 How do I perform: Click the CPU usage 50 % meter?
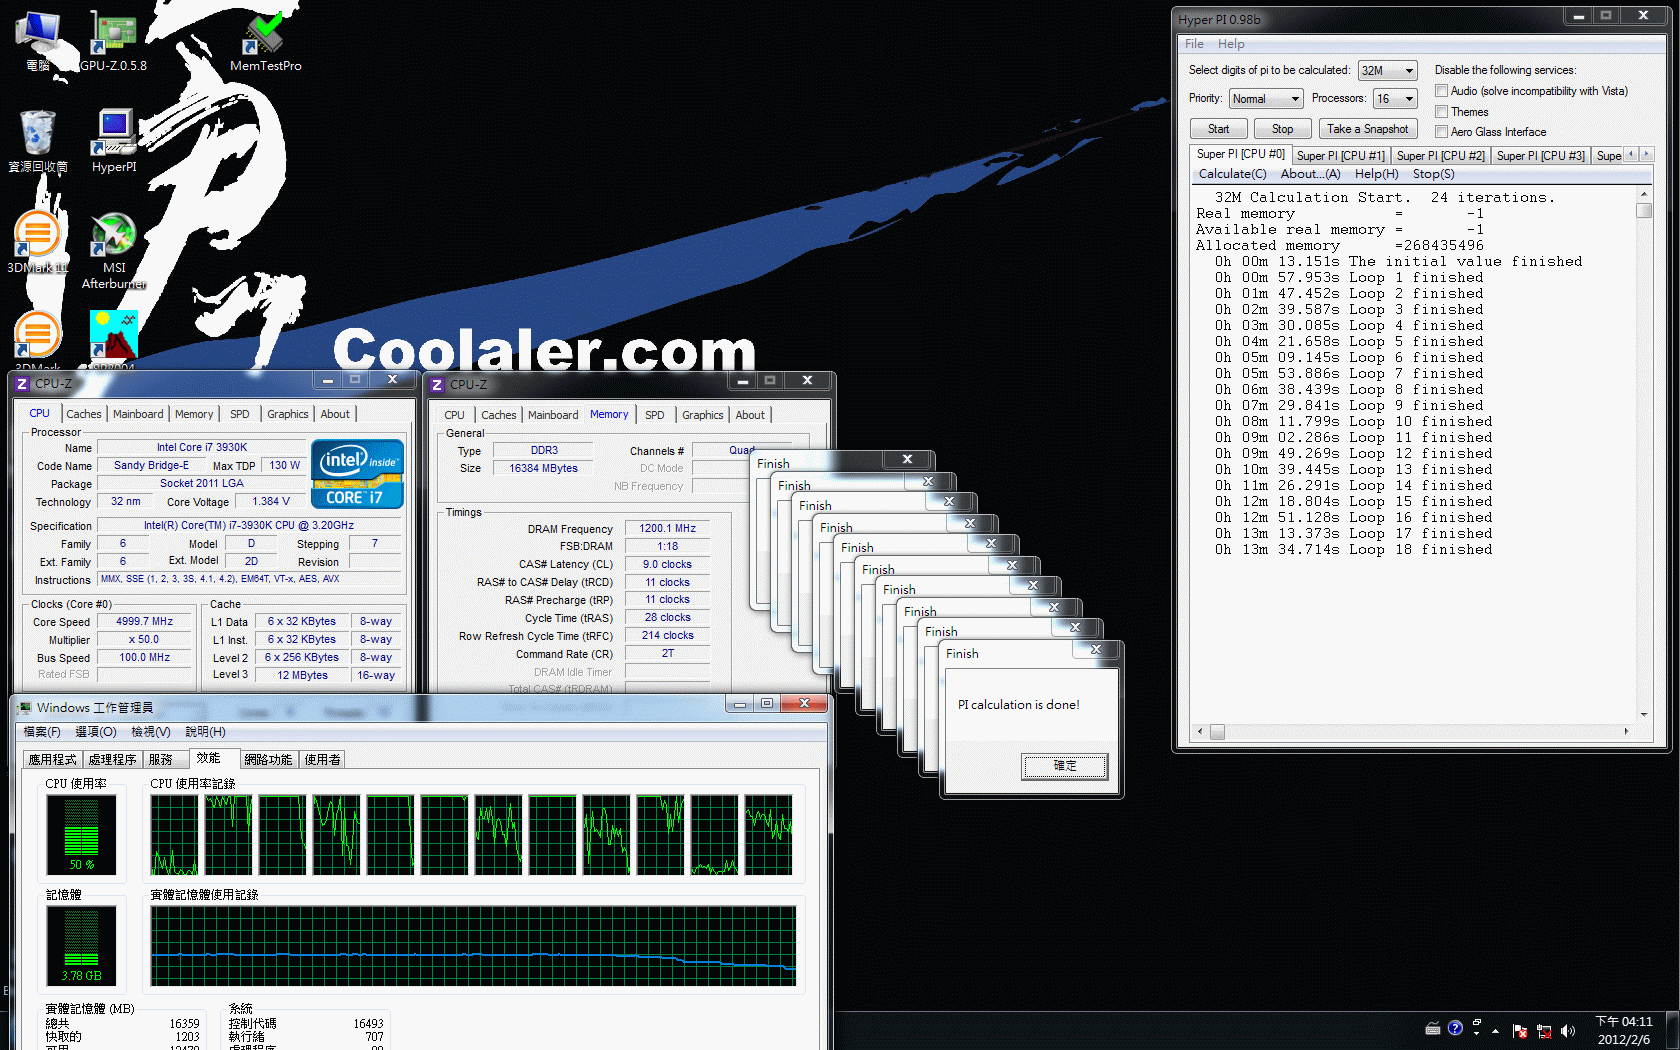[x=82, y=834]
